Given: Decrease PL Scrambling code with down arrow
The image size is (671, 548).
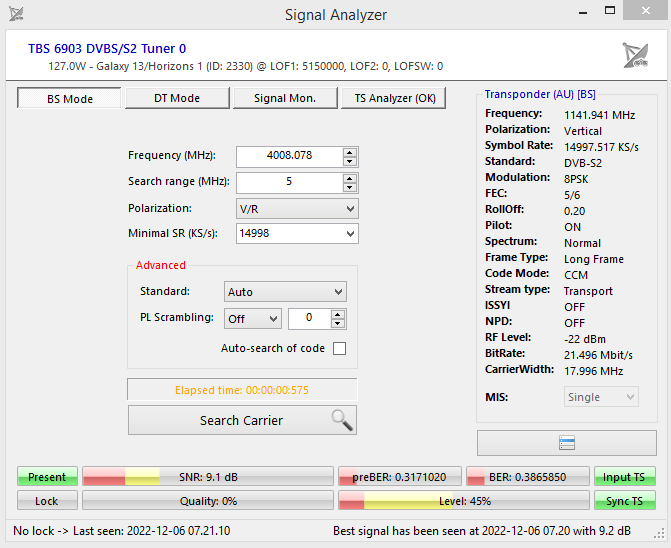Looking at the screenshot, I should click(338, 323).
